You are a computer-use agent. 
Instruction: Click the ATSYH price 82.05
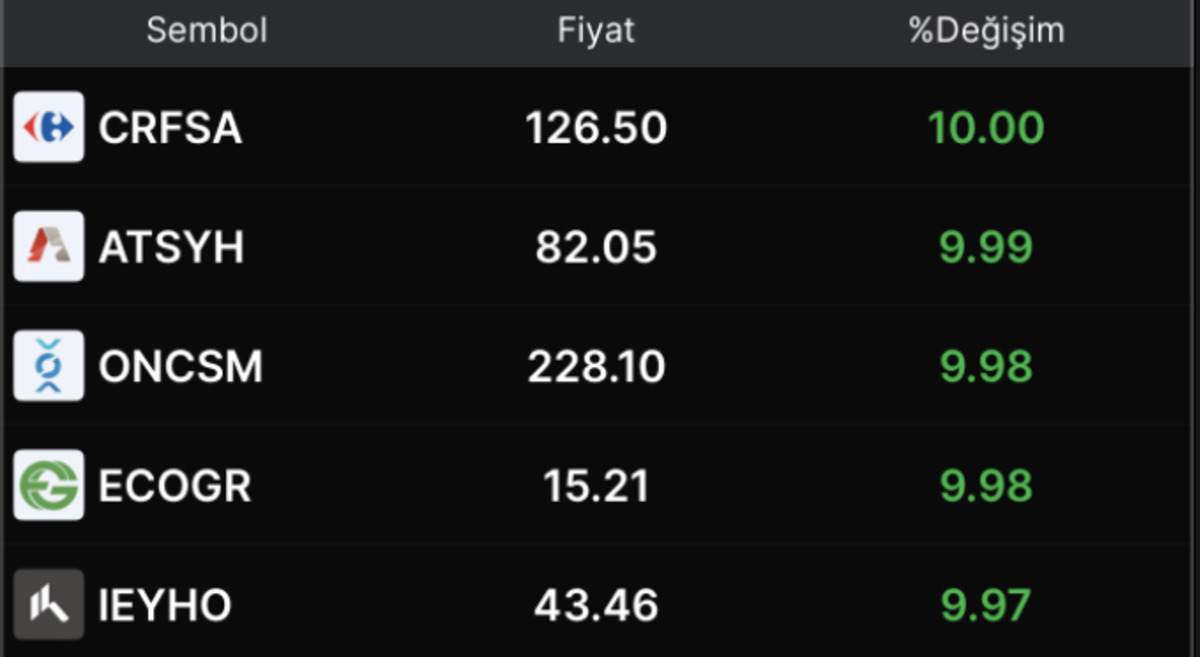[x=596, y=247]
